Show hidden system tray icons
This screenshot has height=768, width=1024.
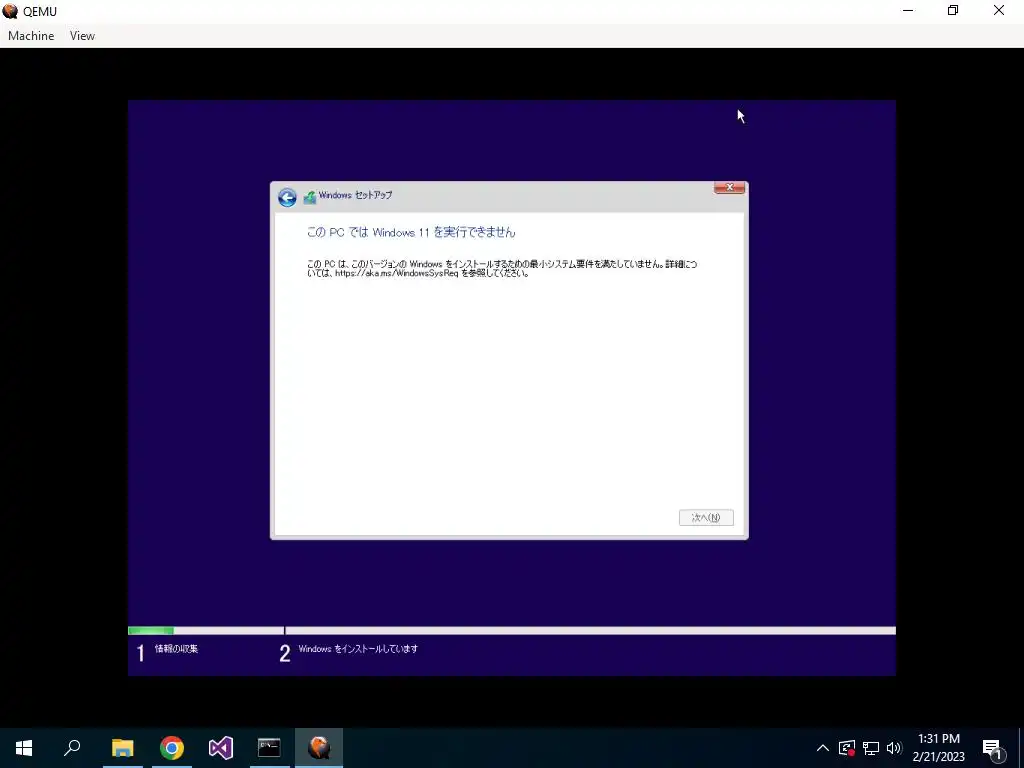(x=823, y=748)
